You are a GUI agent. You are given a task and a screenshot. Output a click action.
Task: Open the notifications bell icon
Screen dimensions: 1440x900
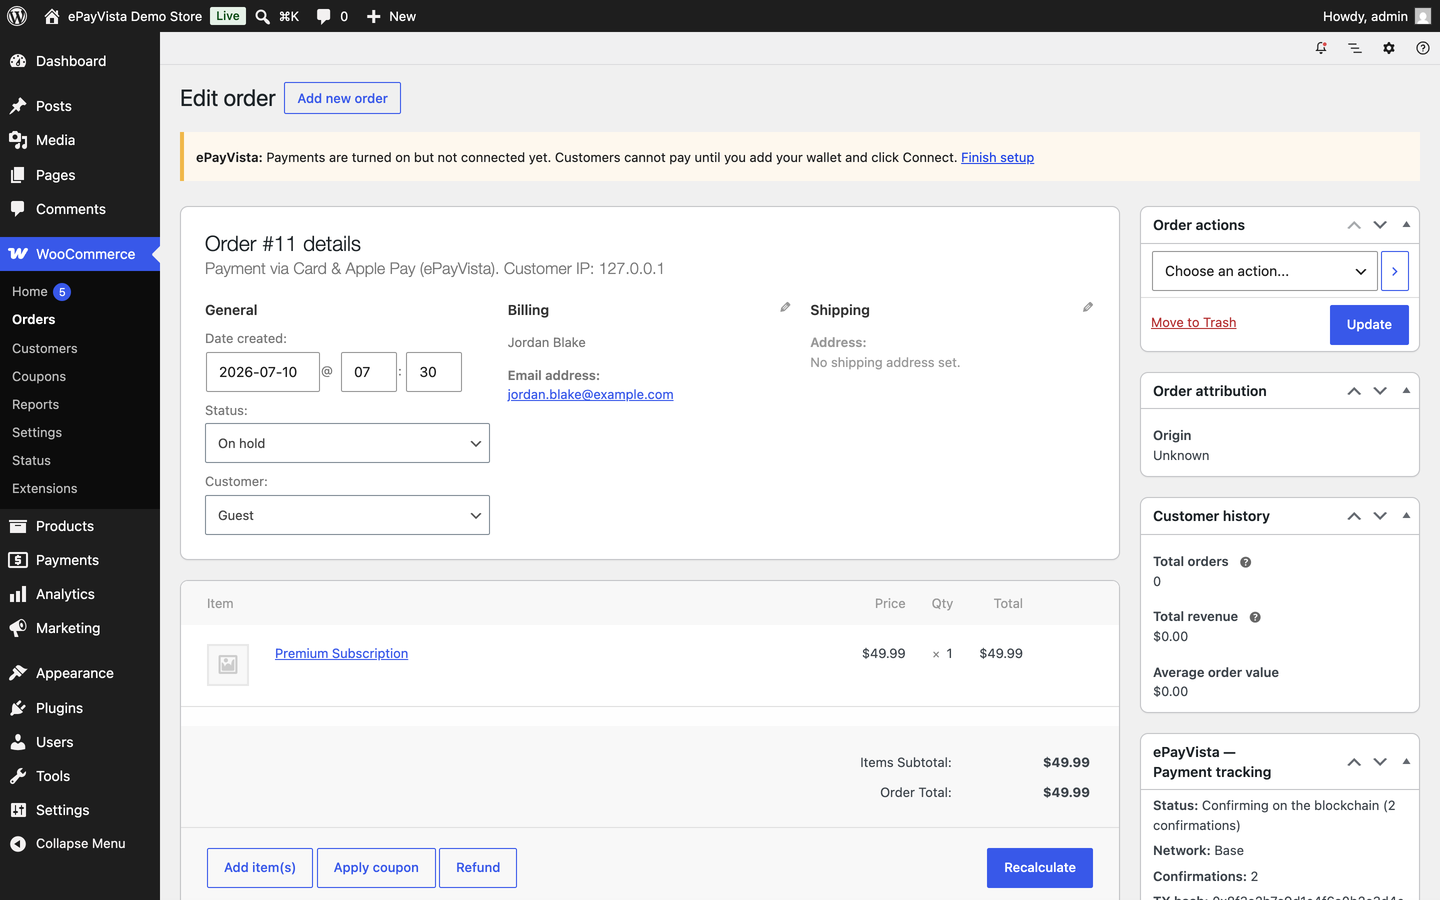pos(1321,48)
